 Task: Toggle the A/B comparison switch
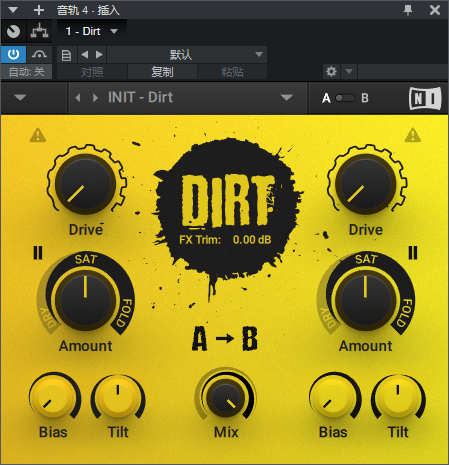pos(345,98)
